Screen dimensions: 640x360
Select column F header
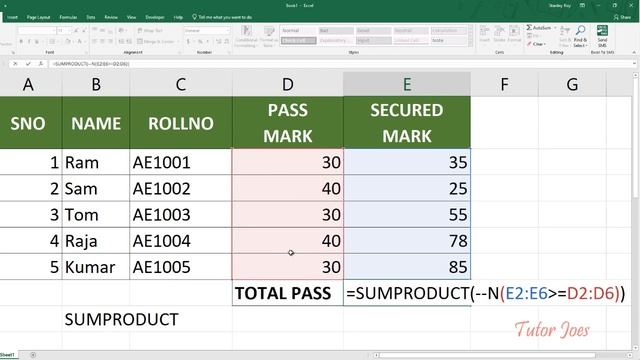(x=504, y=84)
